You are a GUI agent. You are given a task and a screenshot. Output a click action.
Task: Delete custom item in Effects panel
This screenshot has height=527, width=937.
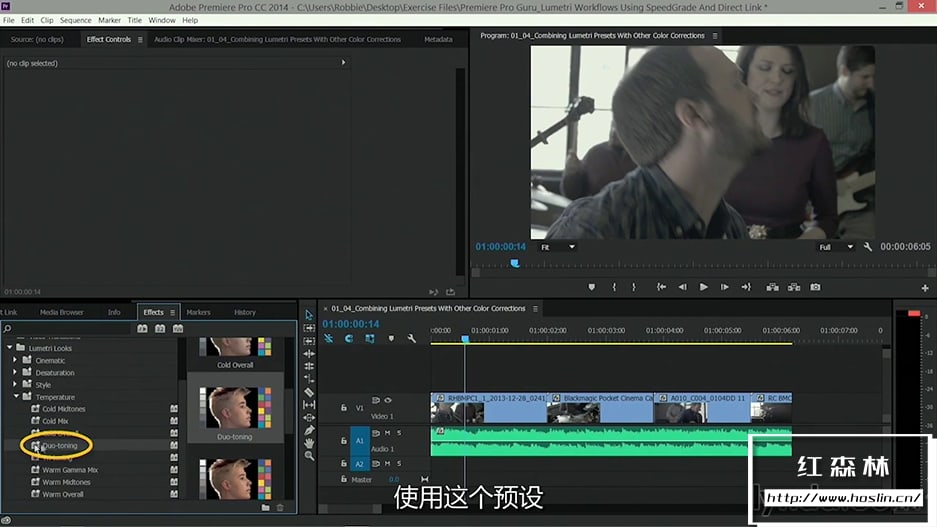(x=280, y=507)
